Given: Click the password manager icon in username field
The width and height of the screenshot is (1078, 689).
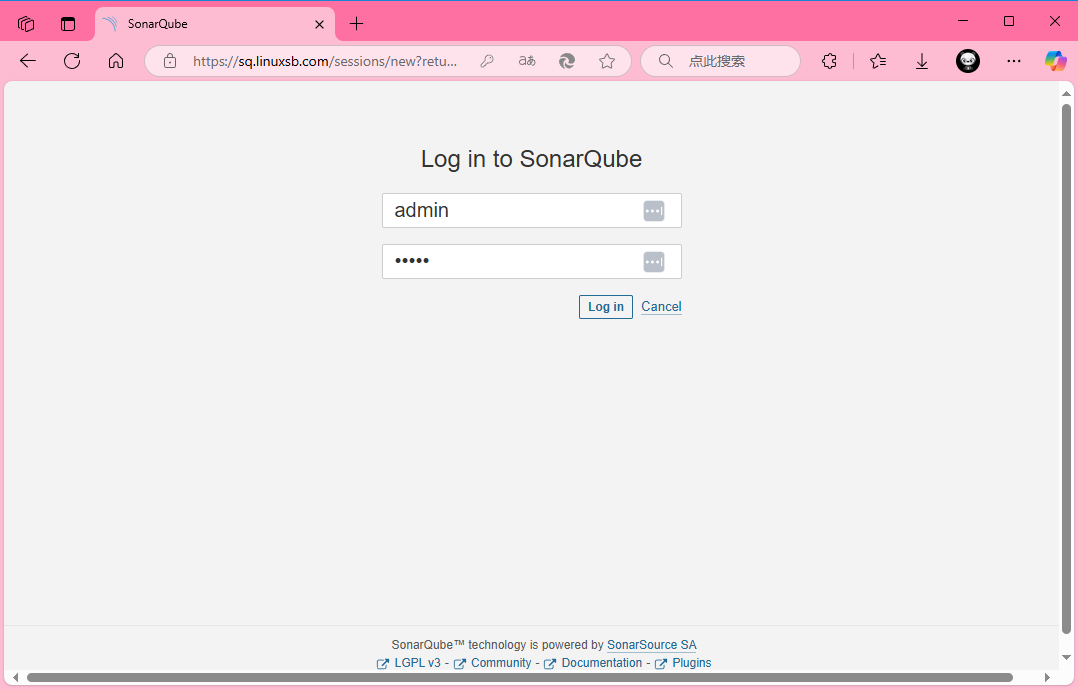Looking at the screenshot, I should [654, 211].
